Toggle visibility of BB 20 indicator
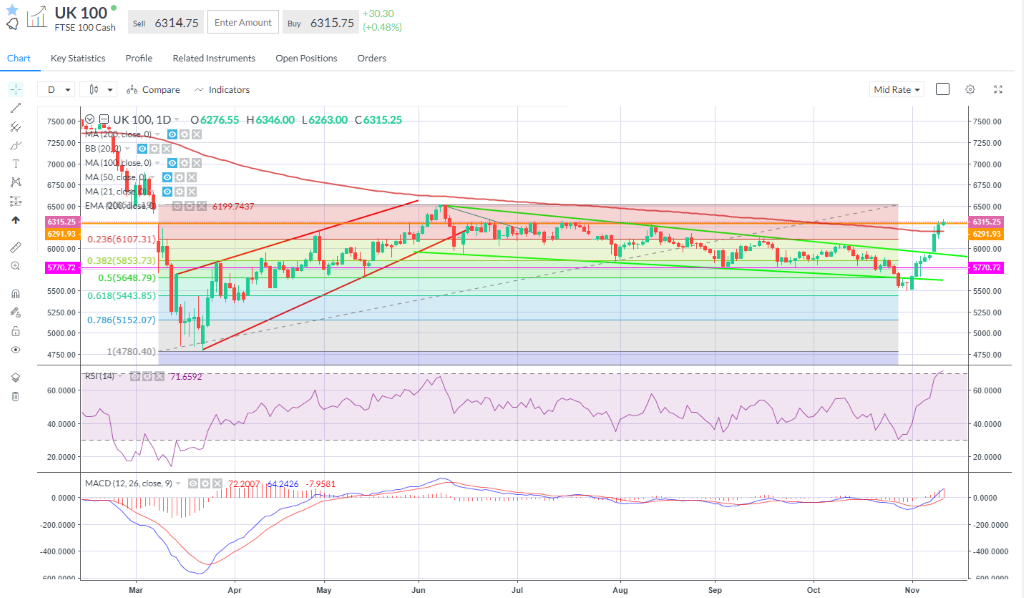This screenshot has width=1024, height=598. coord(142,149)
